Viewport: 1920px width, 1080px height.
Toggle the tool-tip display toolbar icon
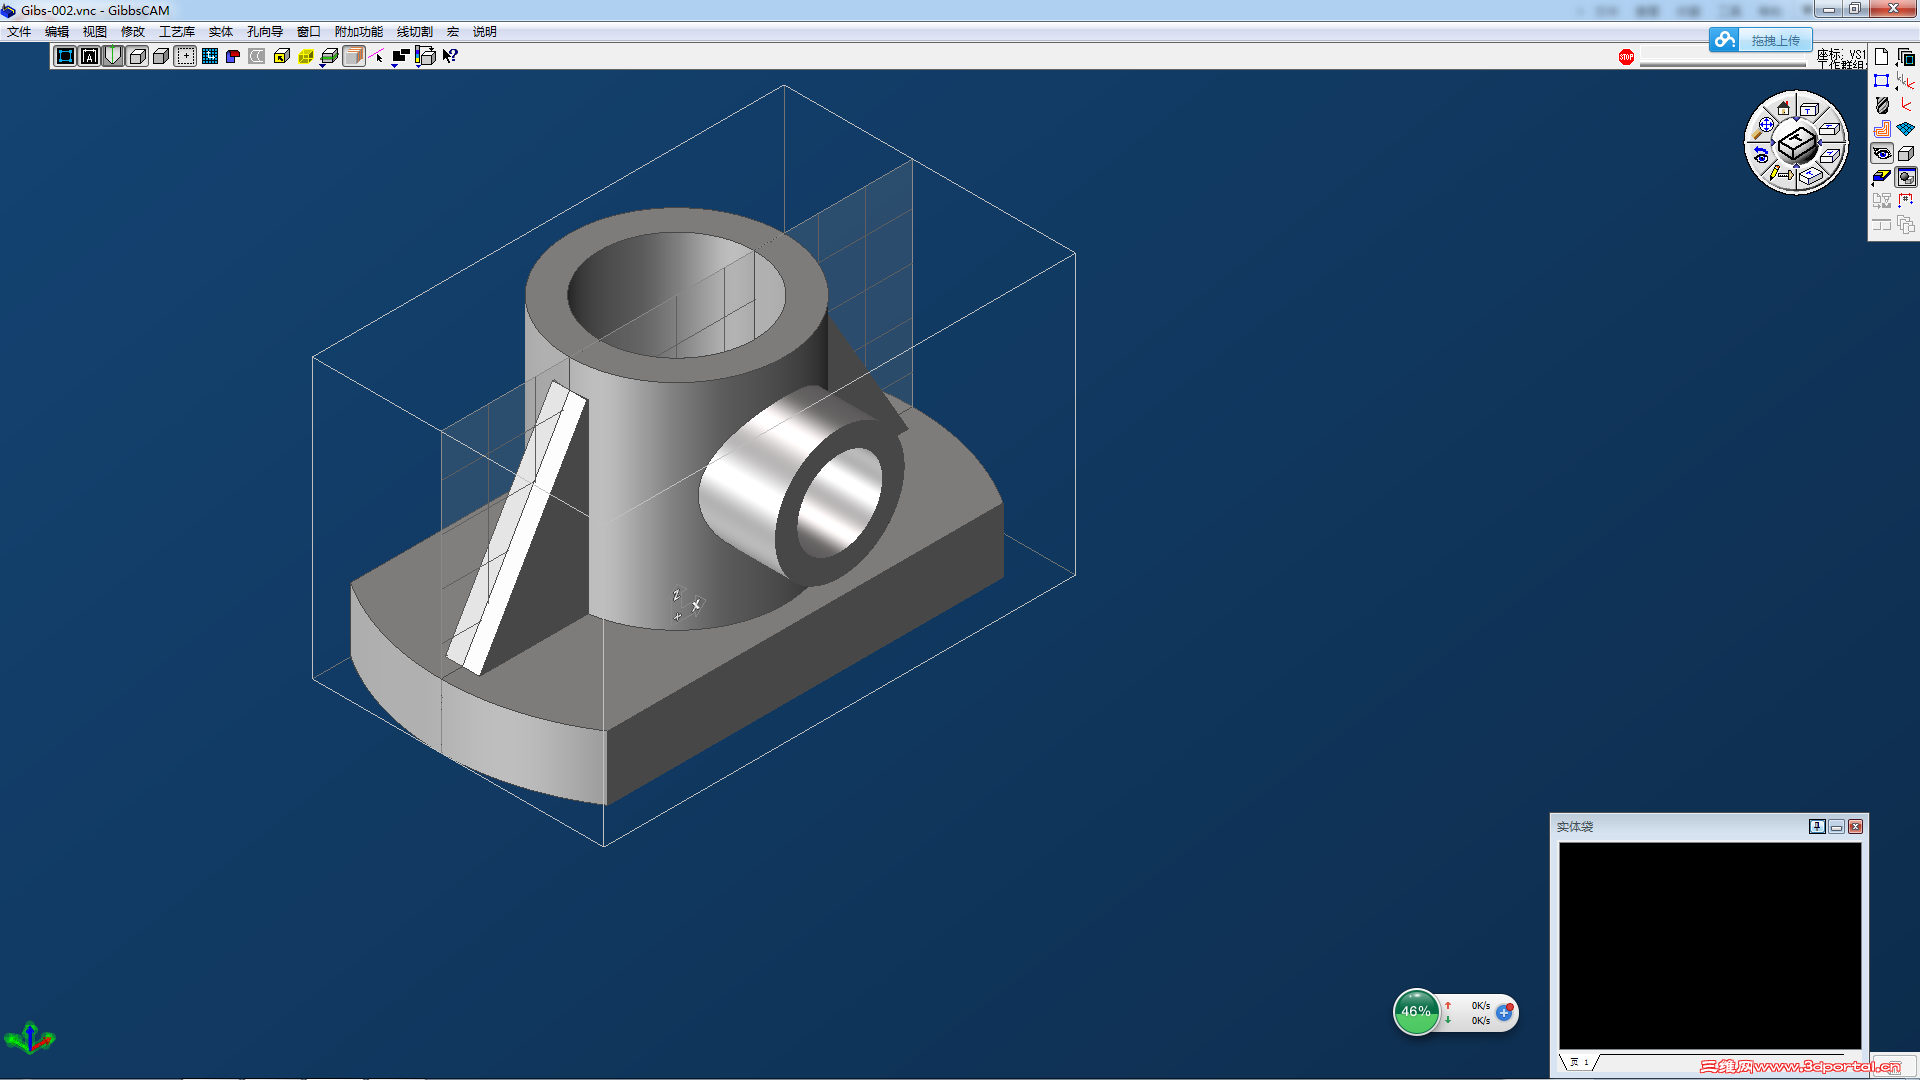113,56
